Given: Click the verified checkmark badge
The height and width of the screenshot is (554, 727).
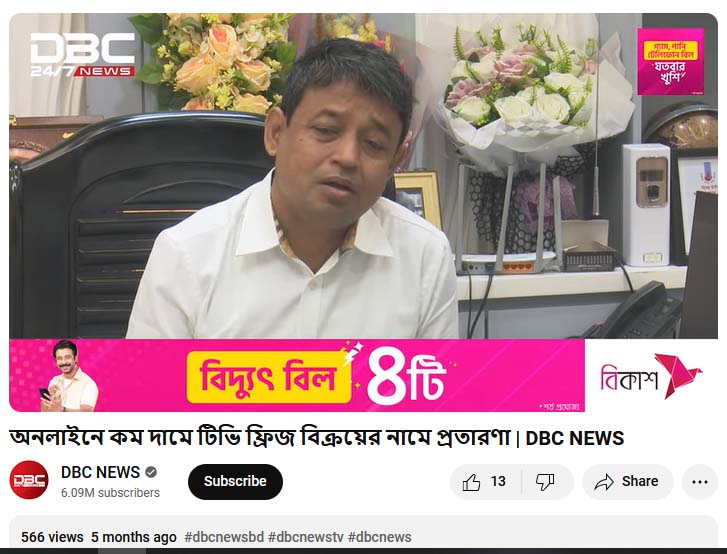Looking at the screenshot, I should point(151,472).
